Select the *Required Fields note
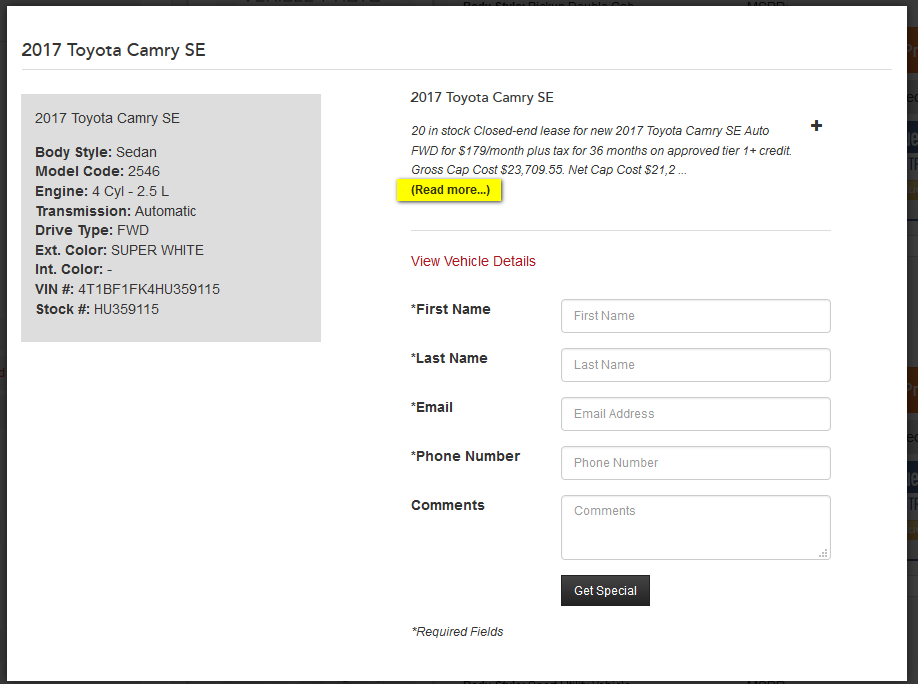 [457, 631]
